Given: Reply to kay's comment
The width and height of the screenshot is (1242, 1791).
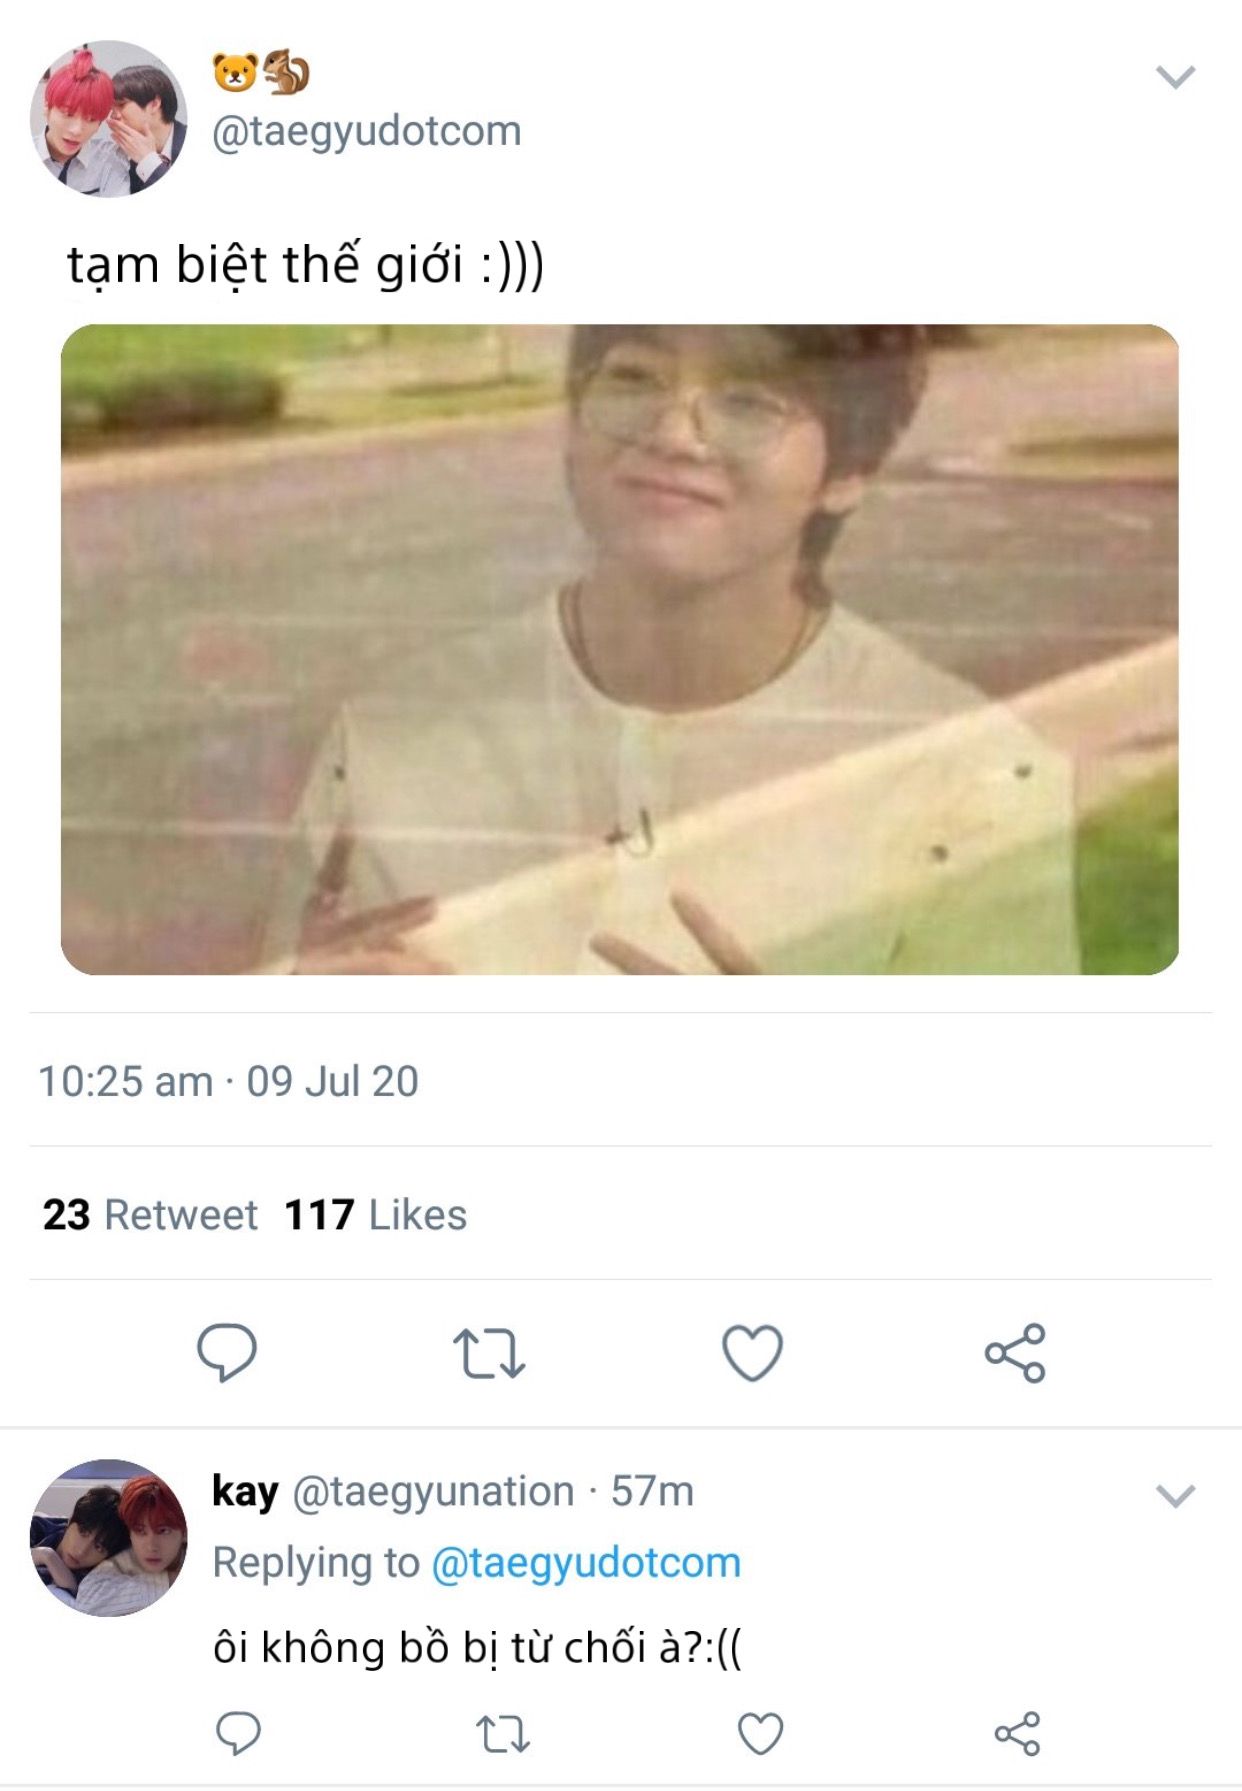Looking at the screenshot, I should [x=238, y=1733].
